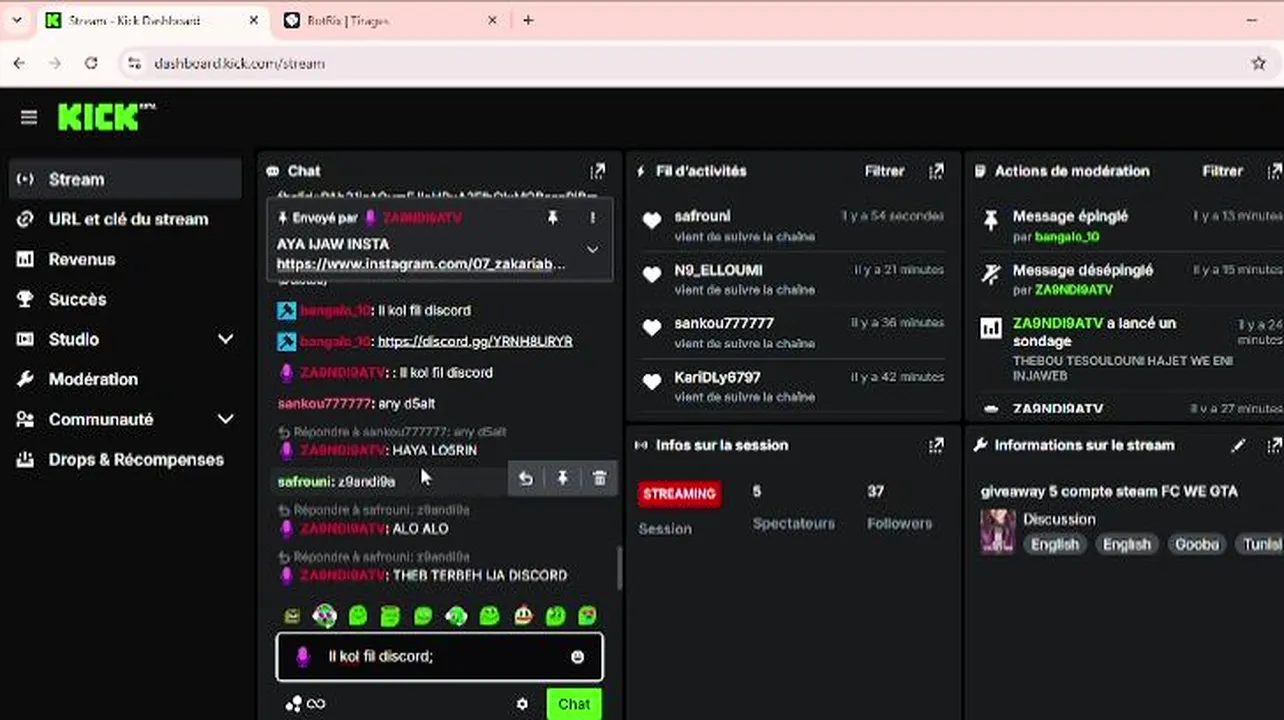The height and width of the screenshot is (720, 1284).
Task: Pop out Infos sur la session panel
Action: pos(936,445)
